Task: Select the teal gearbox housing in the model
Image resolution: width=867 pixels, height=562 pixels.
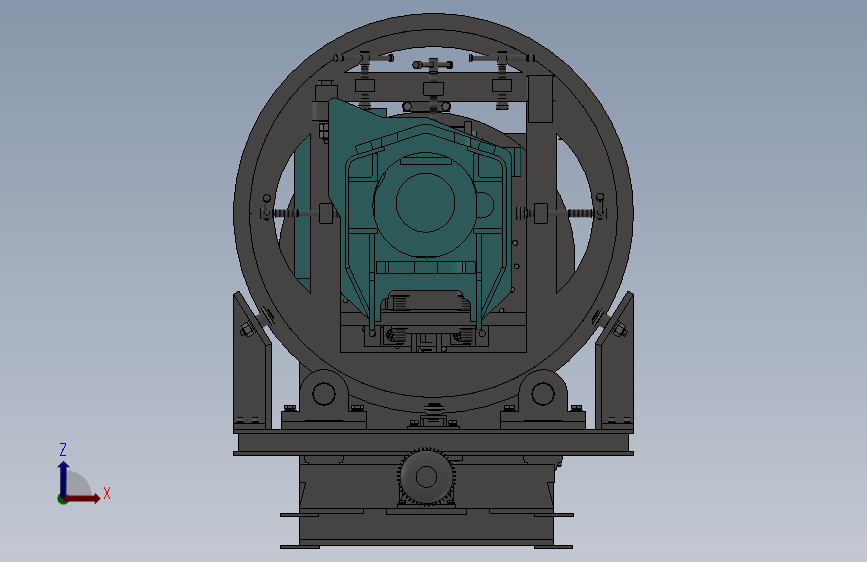Action: coord(424,218)
